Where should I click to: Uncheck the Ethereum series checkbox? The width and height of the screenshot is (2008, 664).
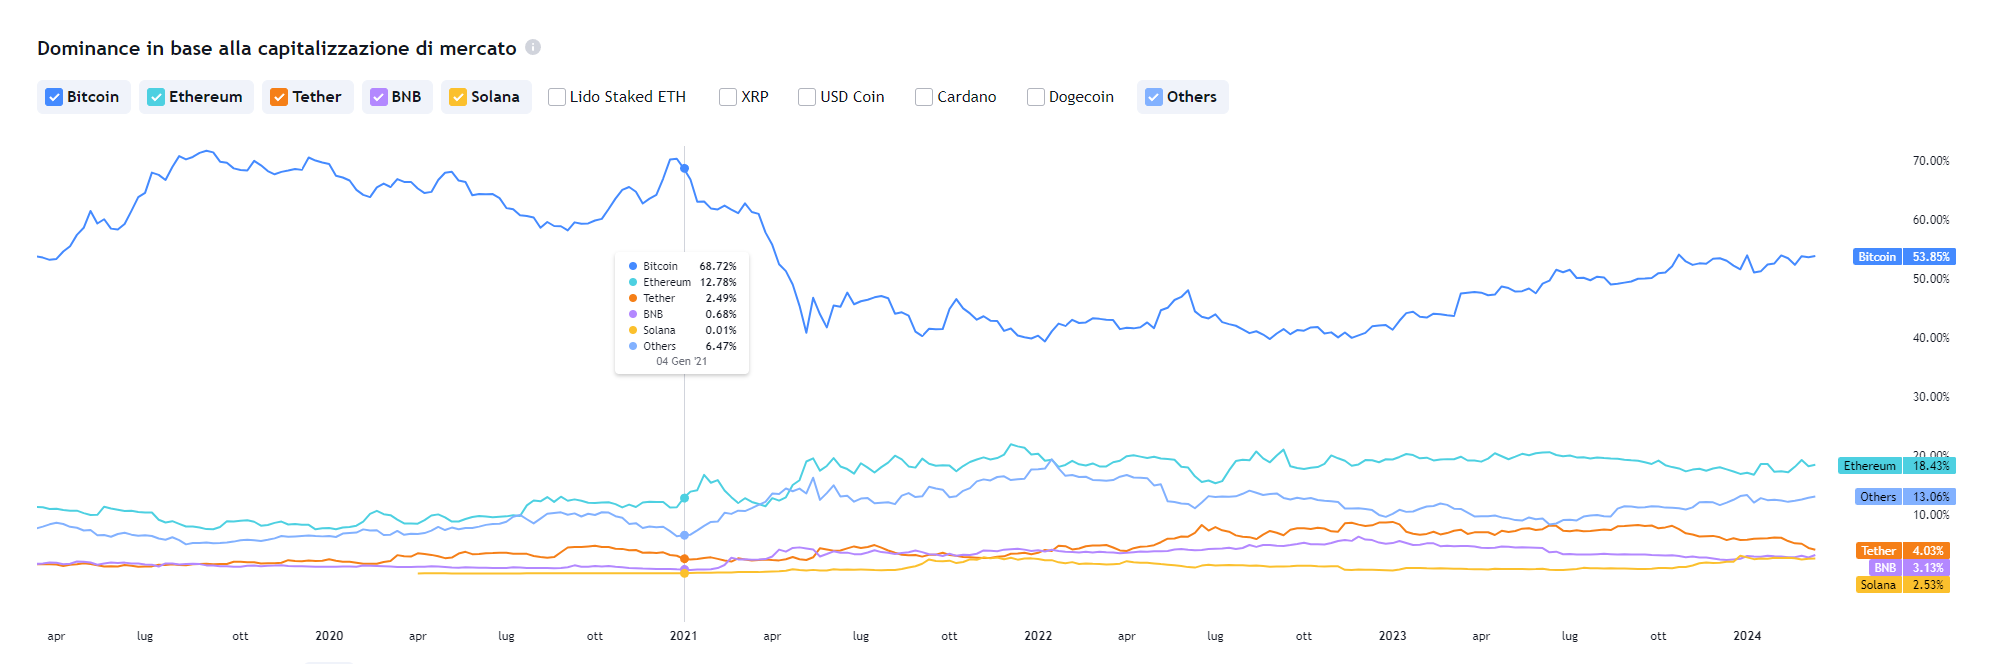[156, 97]
